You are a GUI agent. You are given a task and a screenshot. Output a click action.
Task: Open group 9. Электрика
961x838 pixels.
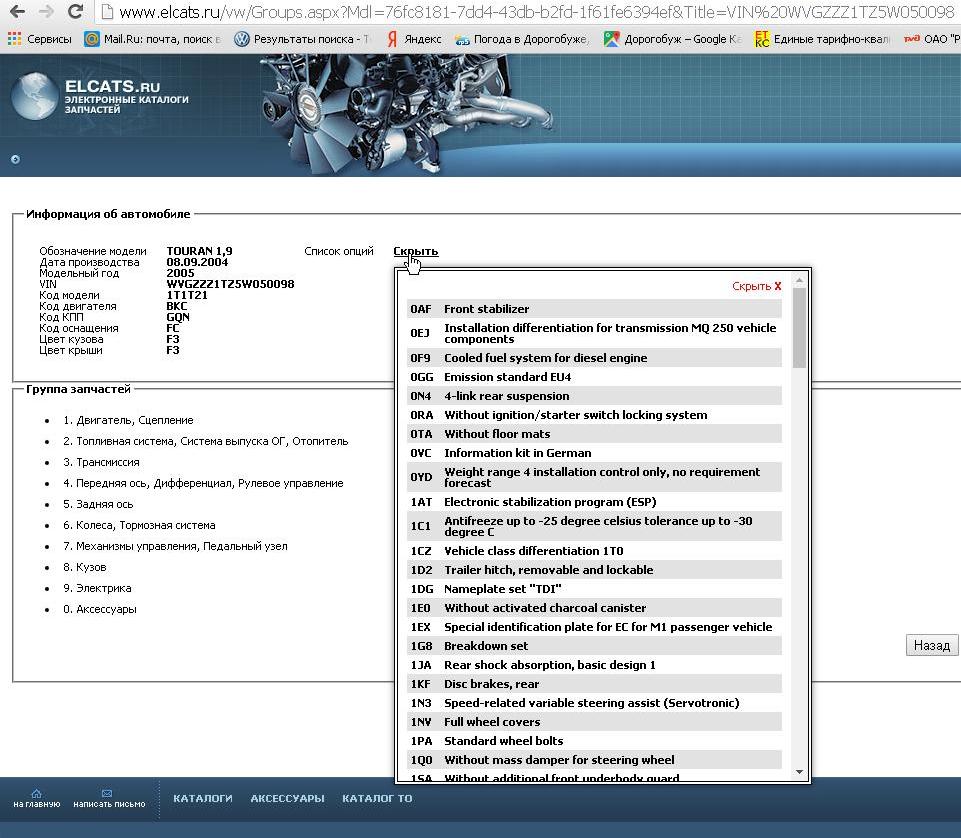97,589
